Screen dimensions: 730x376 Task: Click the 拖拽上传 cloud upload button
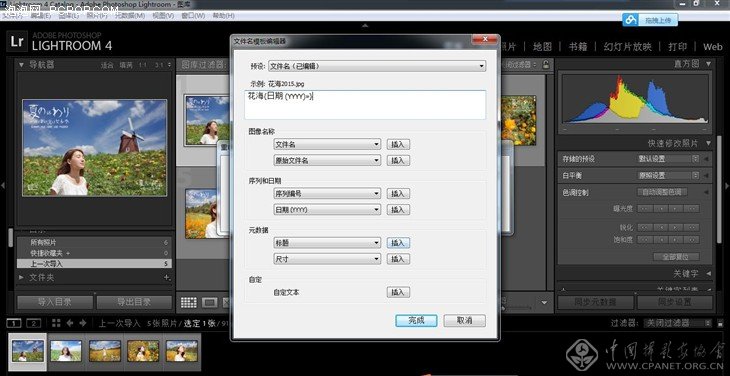pos(650,20)
